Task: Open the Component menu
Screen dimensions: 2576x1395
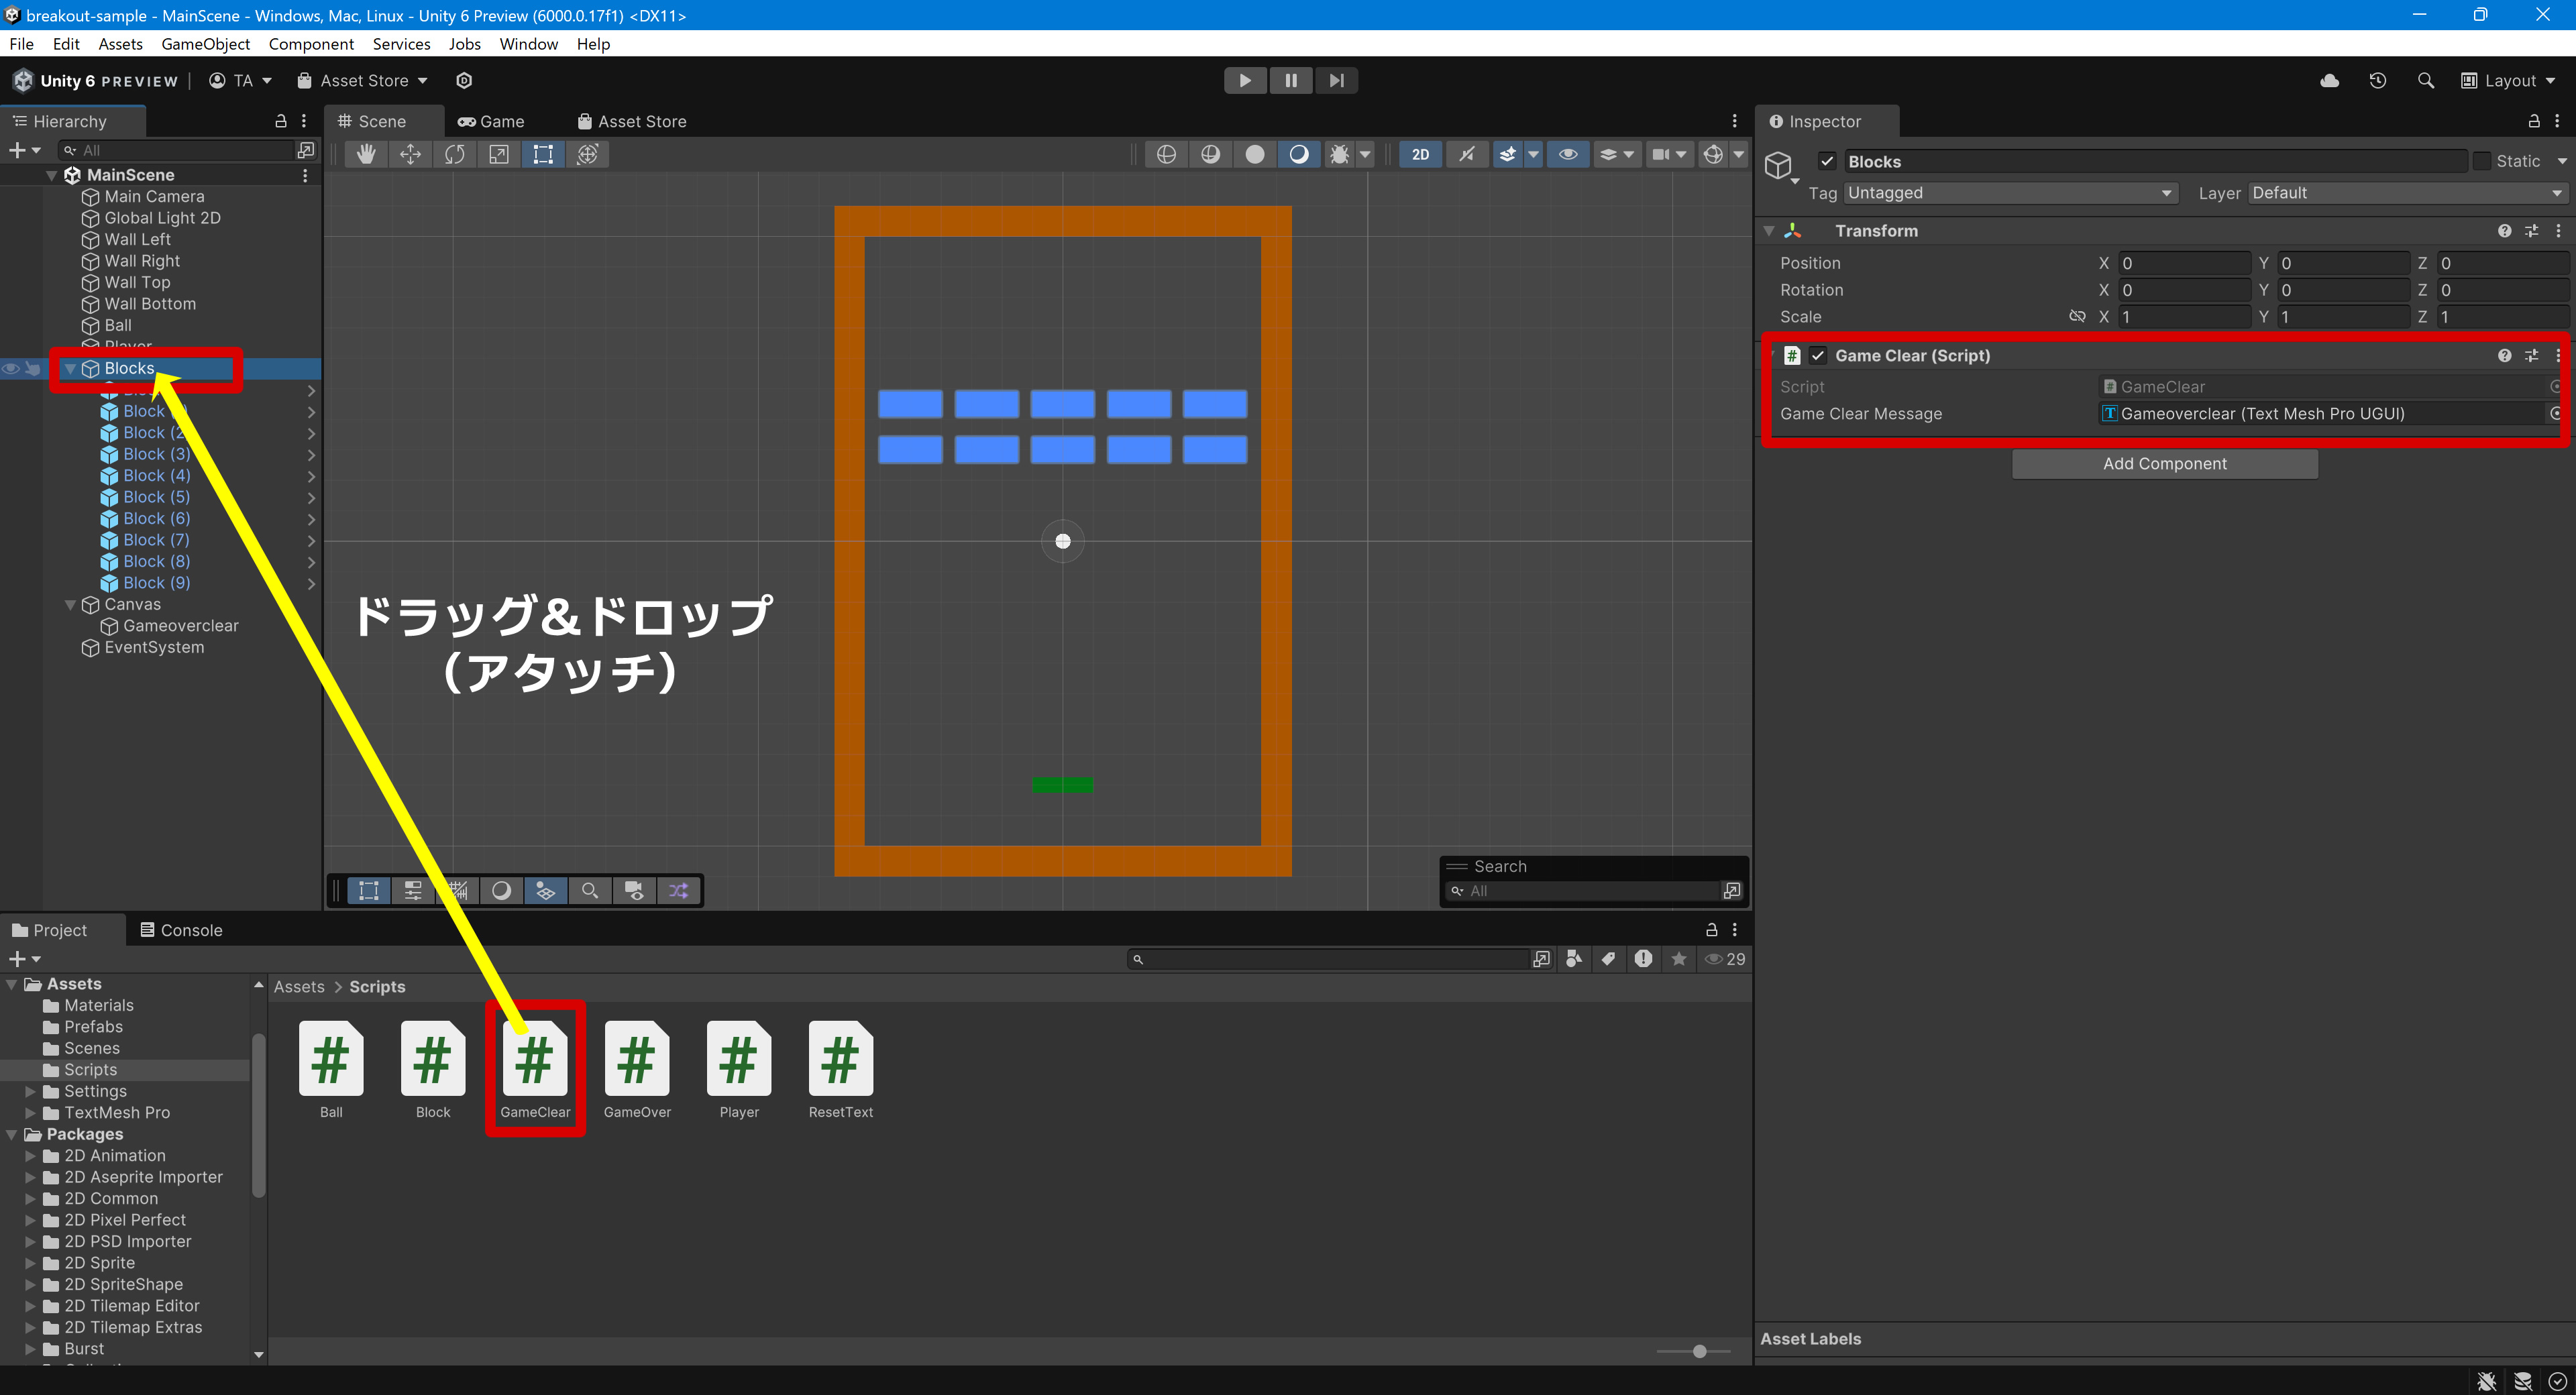Action: 311,44
